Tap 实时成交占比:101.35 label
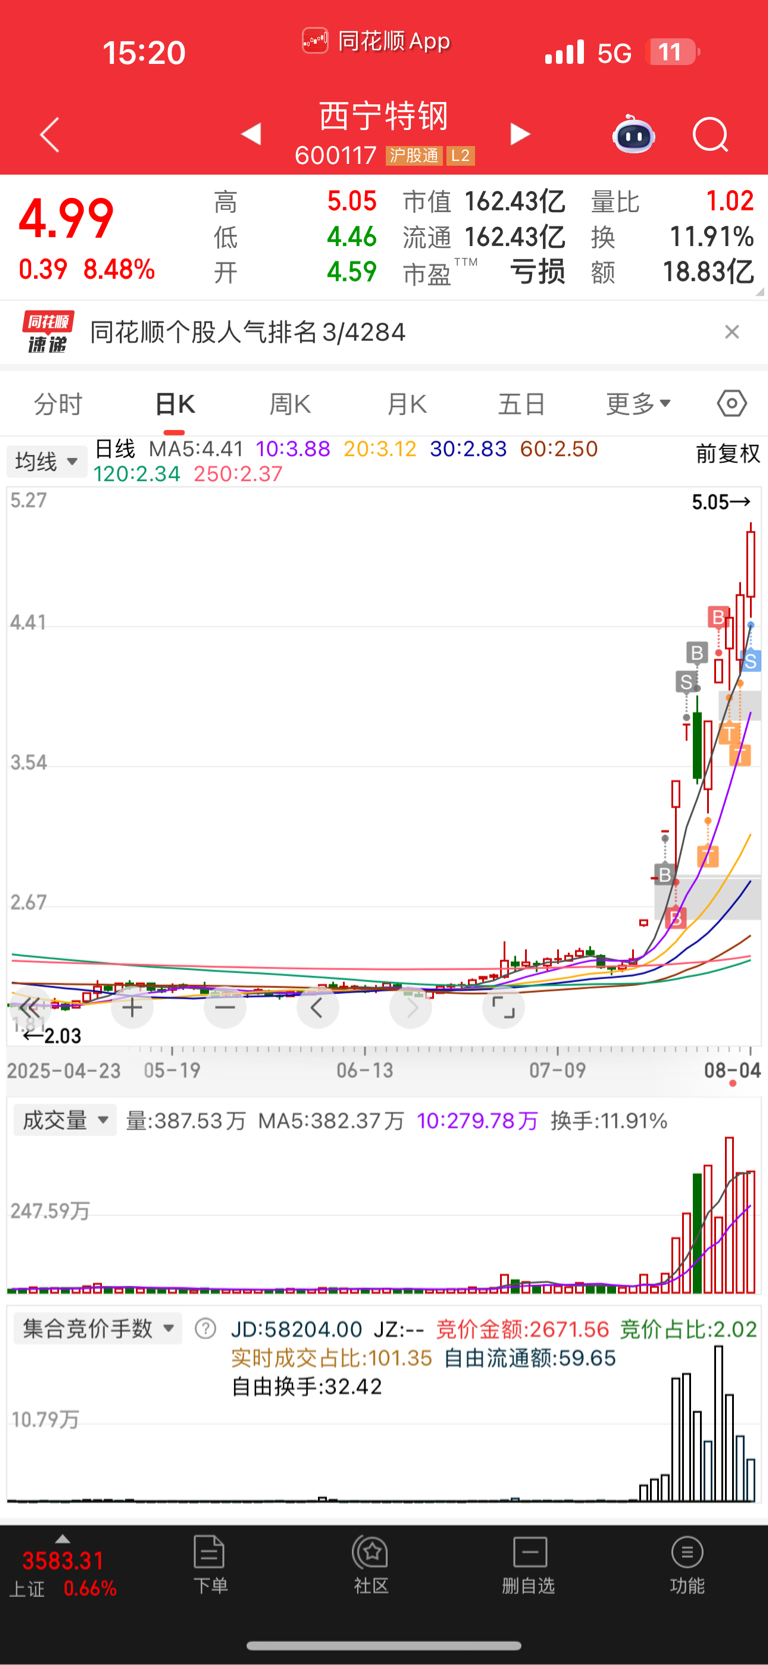This screenshot has width=768, height=1665. tap(331, 1358)
